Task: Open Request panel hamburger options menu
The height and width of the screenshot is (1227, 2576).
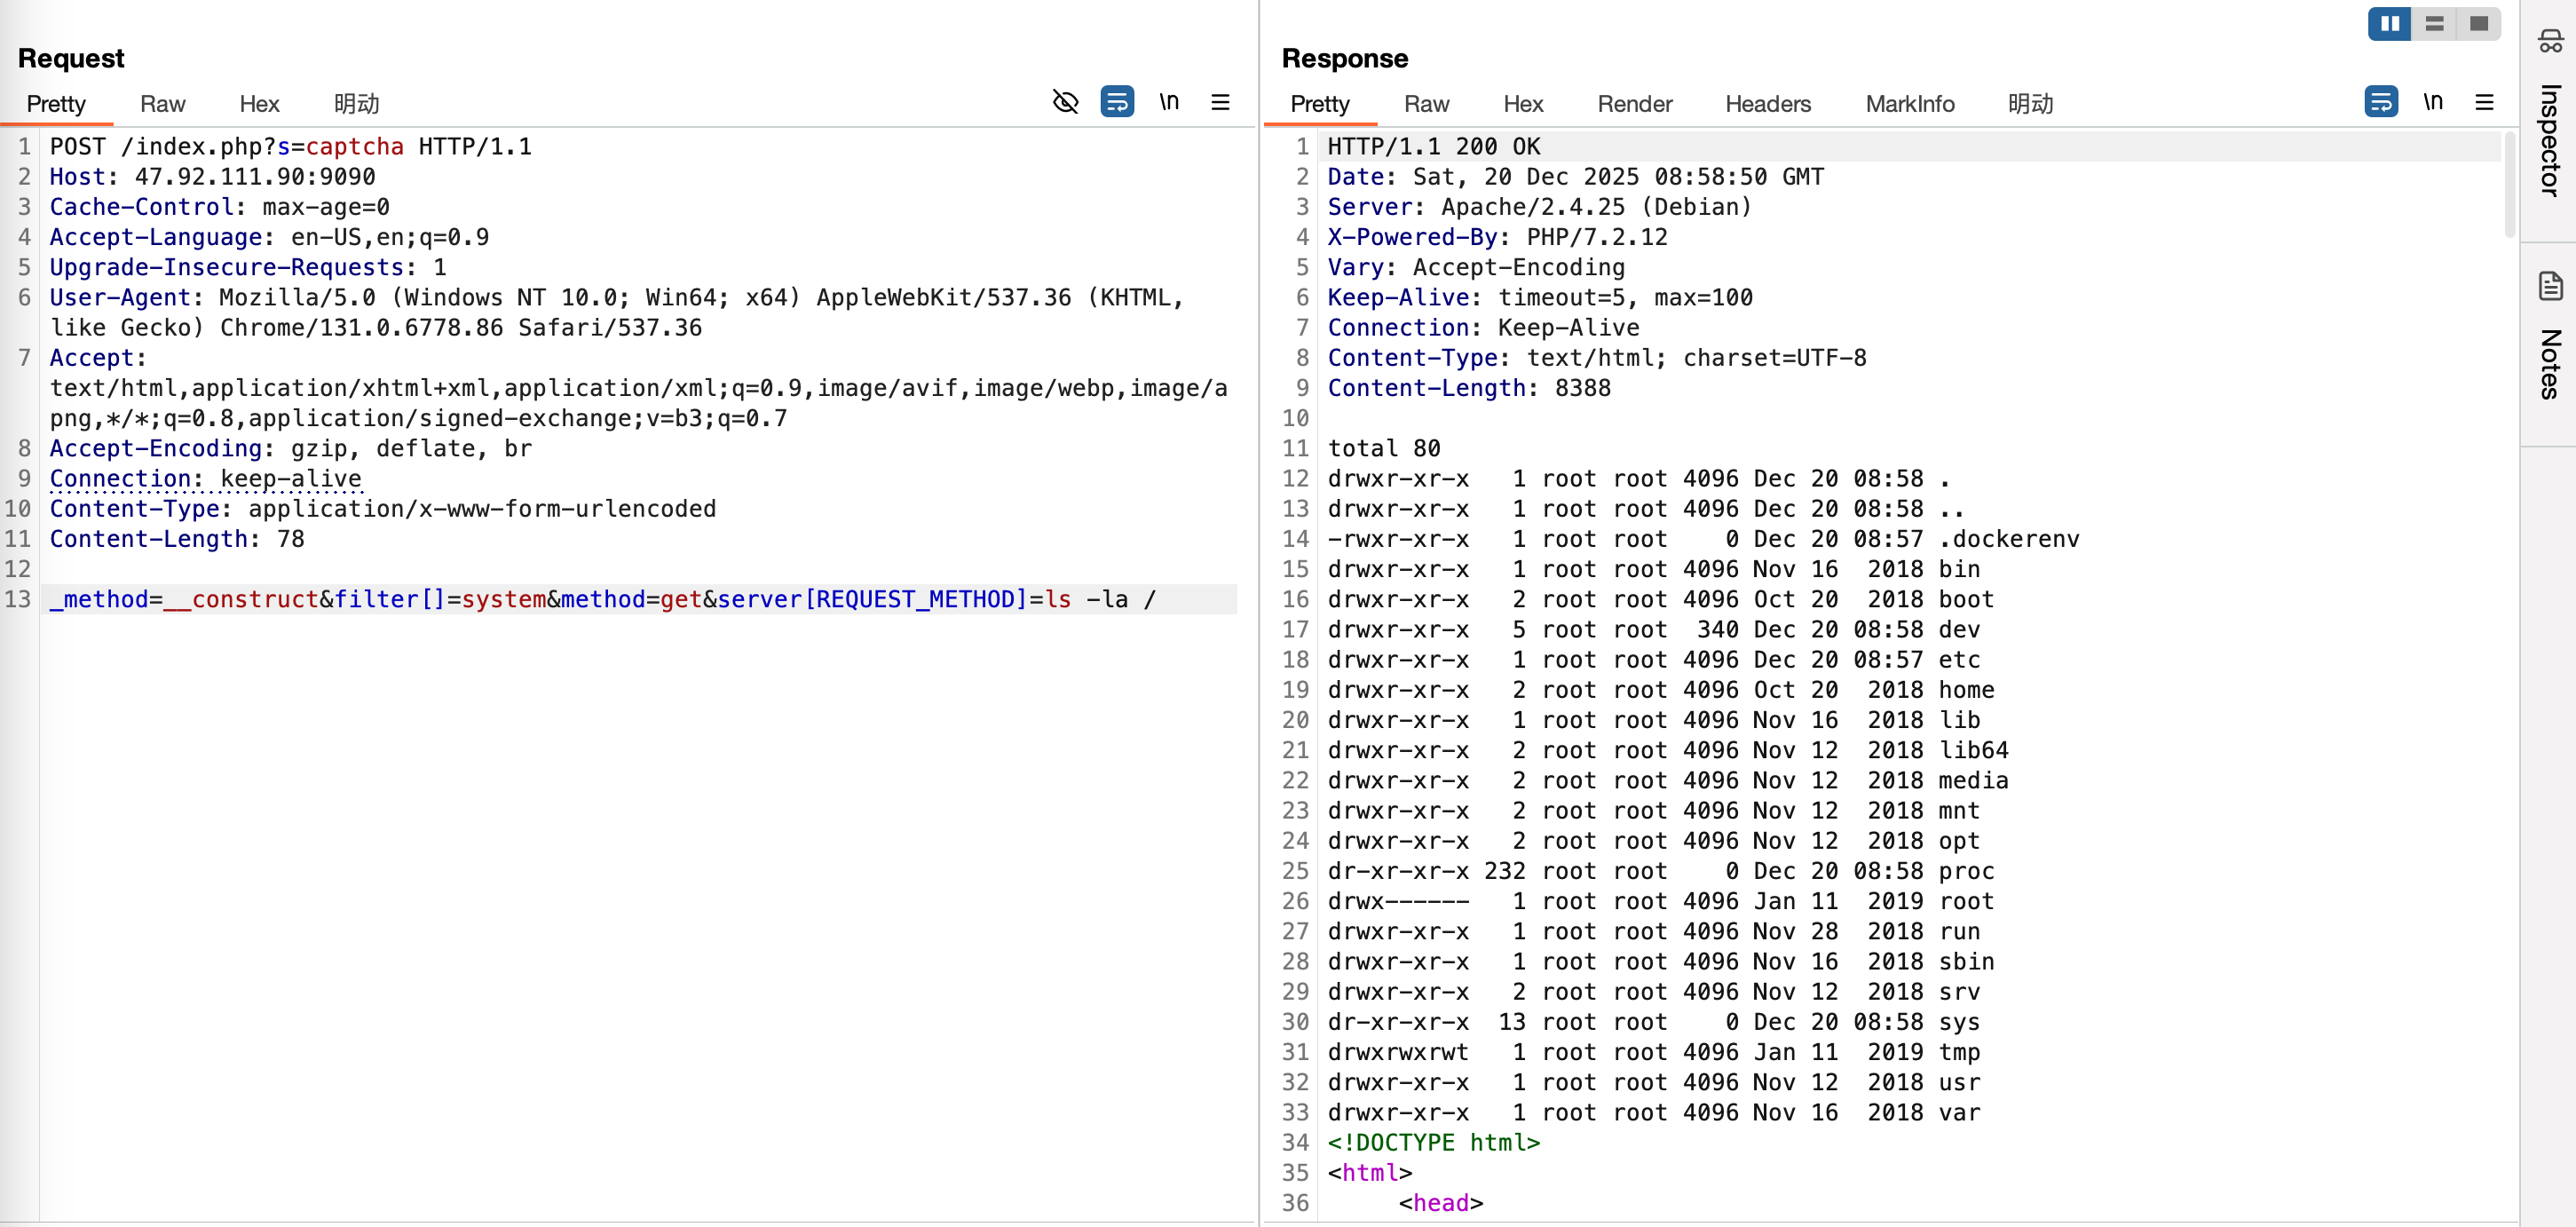Action: (1220, 102)
